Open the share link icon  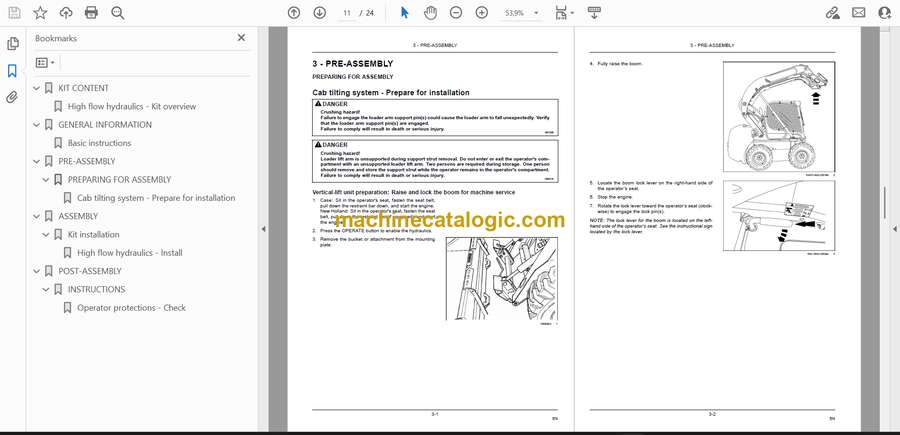(833, 13)
